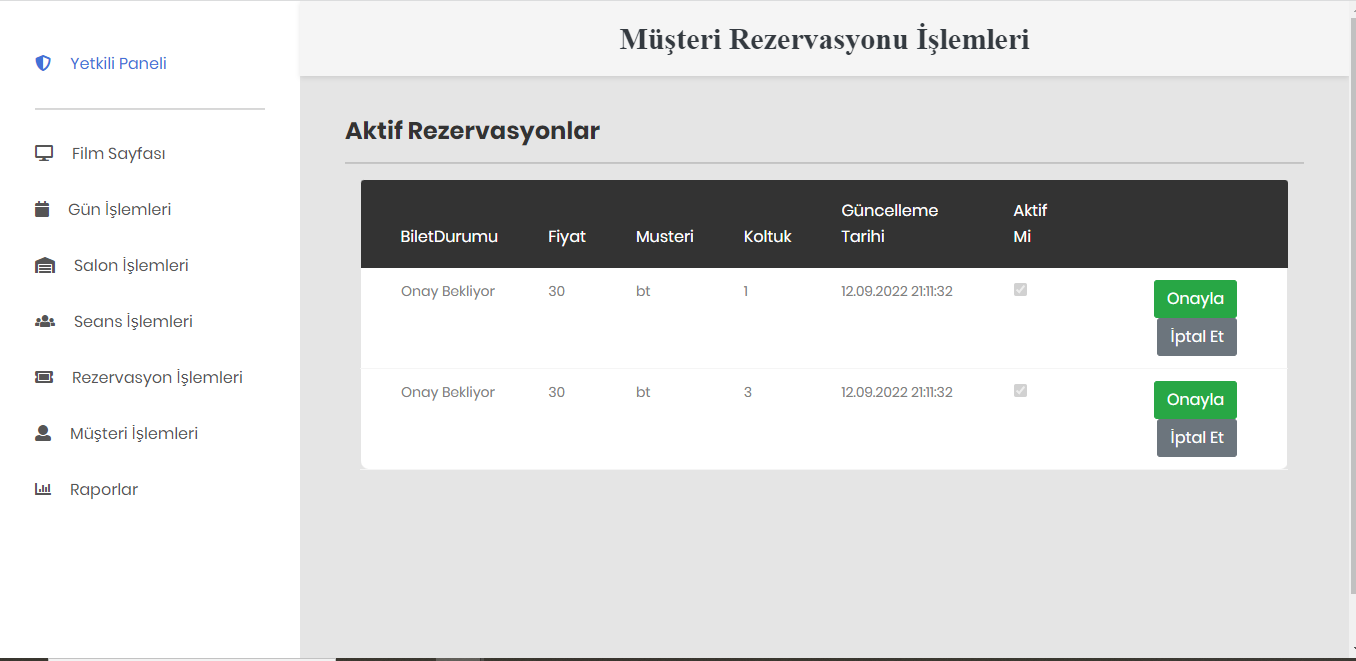Click İptal Et on the second reservation row

[x=1196, y=437]
